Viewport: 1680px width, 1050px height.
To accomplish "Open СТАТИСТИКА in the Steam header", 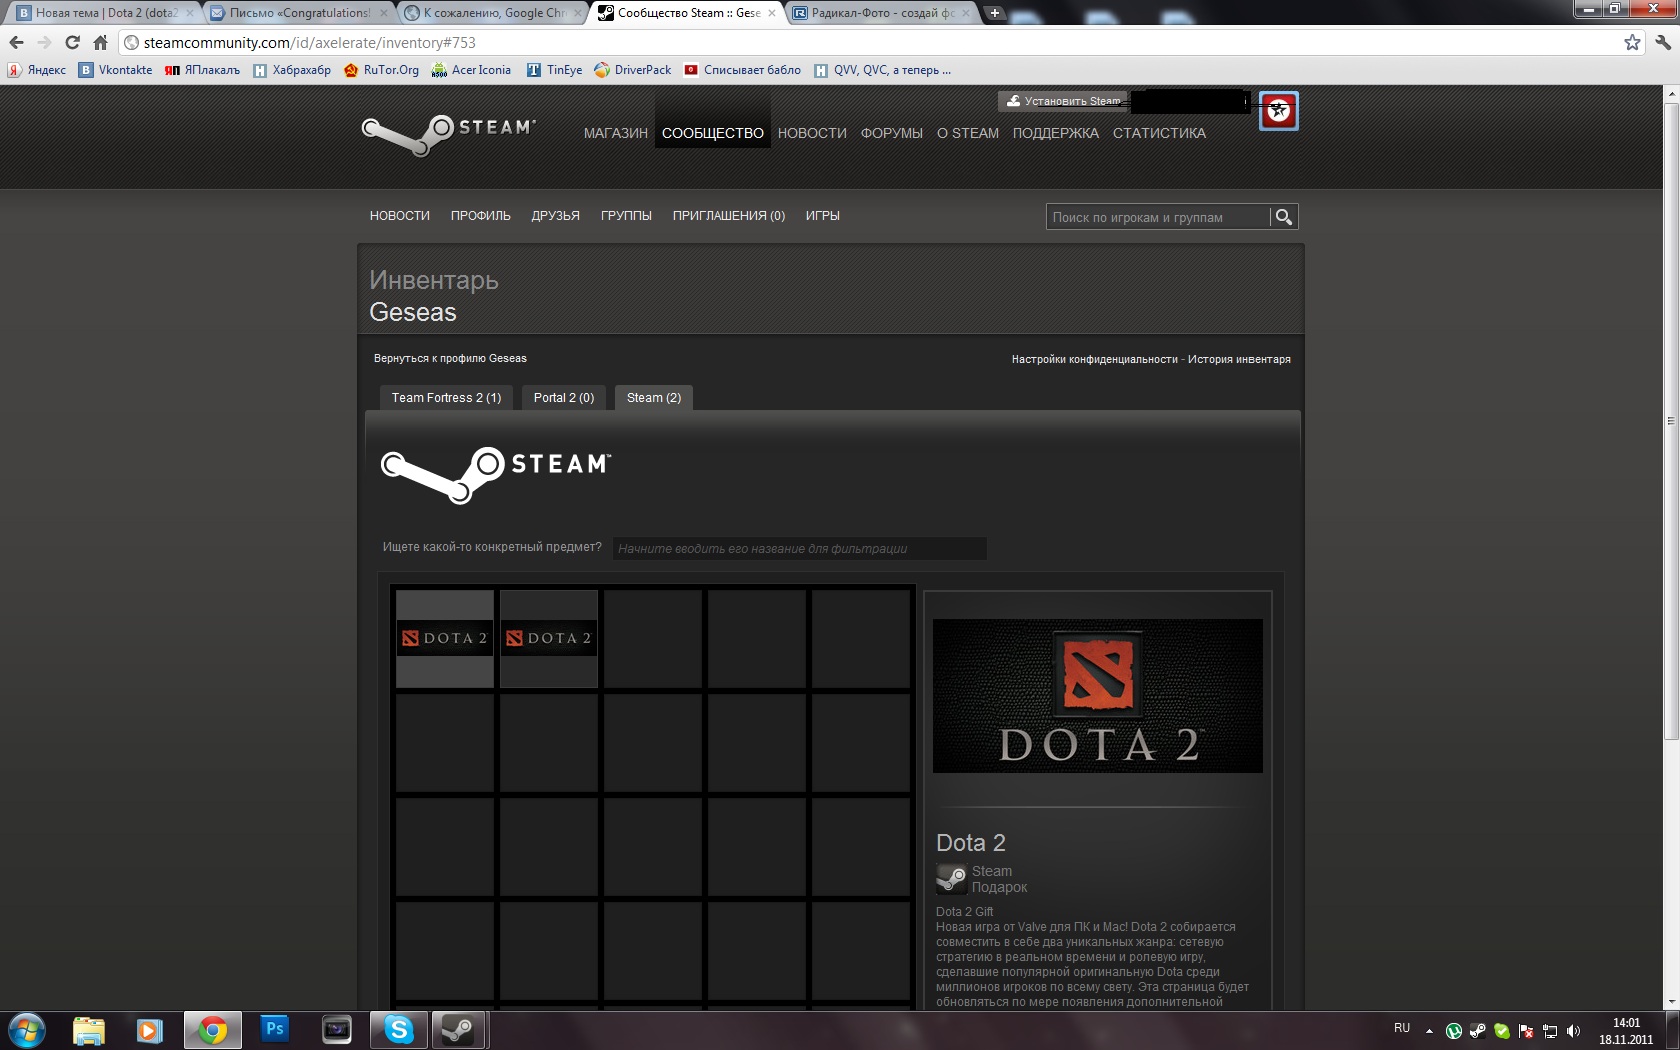I will 1159,133.
